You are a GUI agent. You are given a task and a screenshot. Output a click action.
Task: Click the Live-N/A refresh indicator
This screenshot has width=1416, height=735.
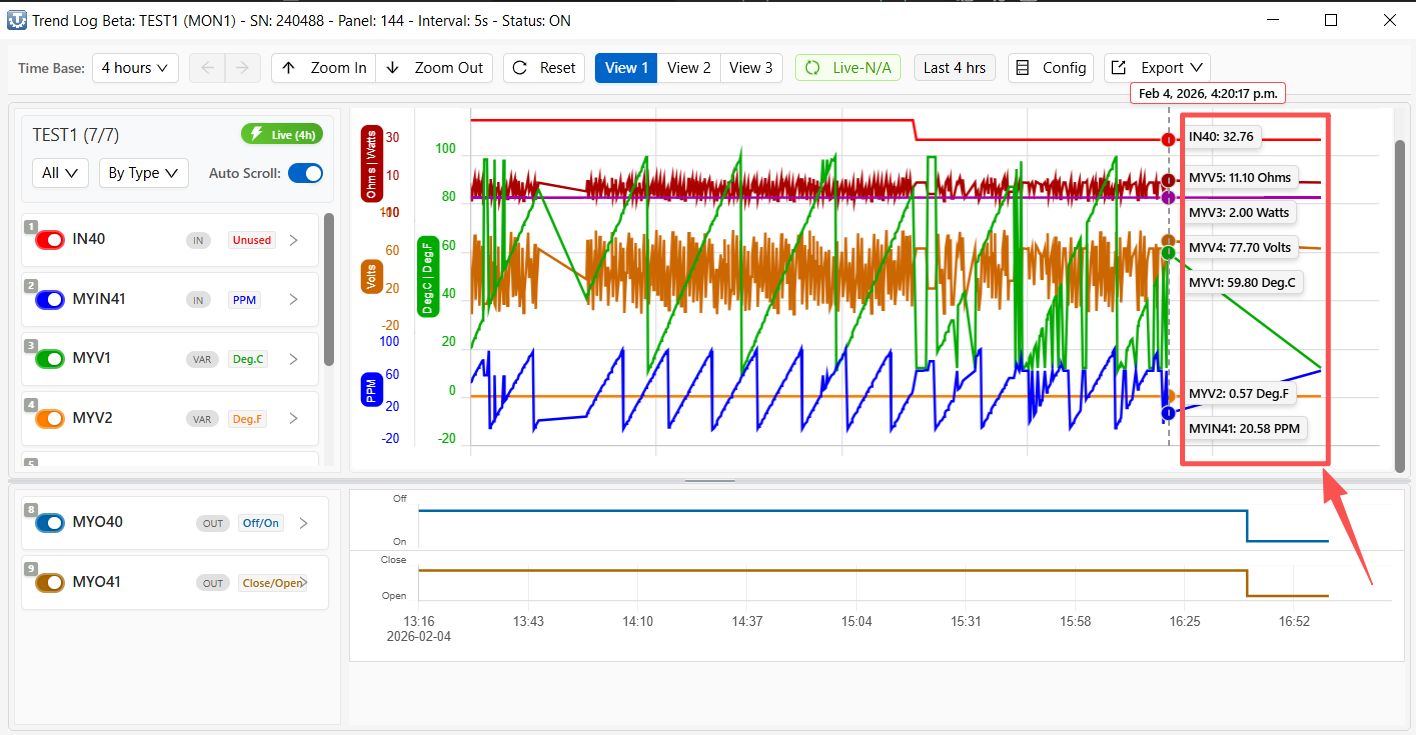tap(848, 68)
